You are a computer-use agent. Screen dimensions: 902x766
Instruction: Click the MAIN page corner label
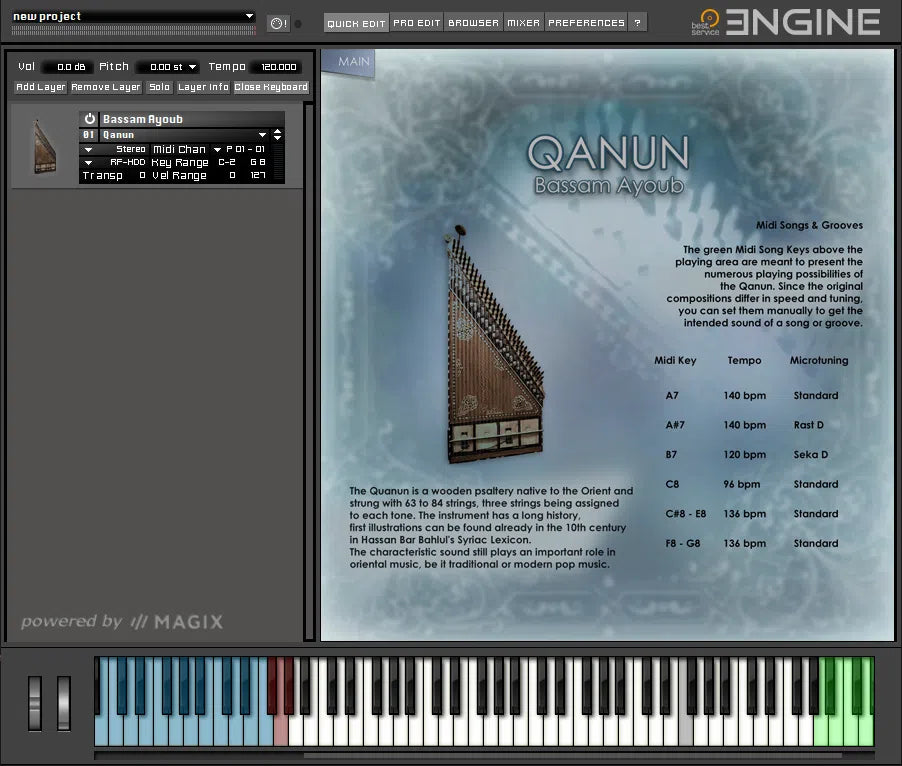(x=352, y=62)
